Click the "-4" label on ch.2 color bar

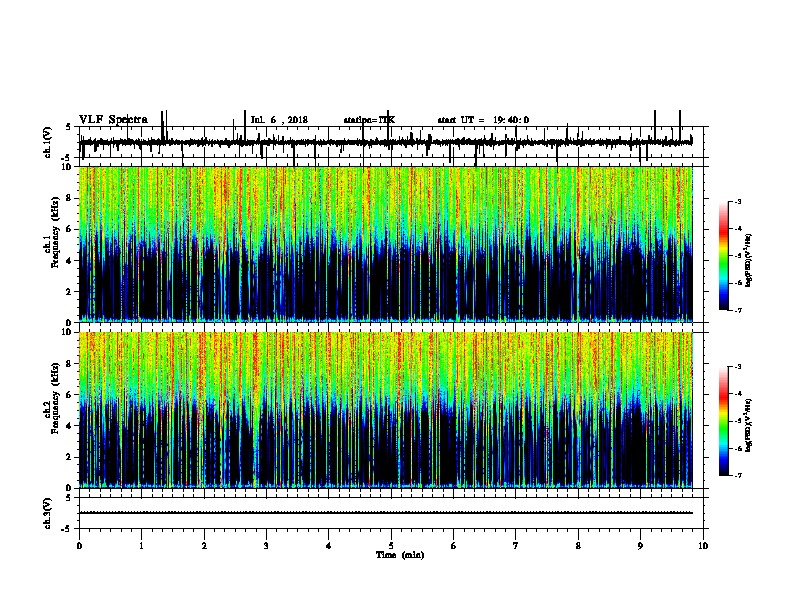pyautogui.click(x=737, y=394)
